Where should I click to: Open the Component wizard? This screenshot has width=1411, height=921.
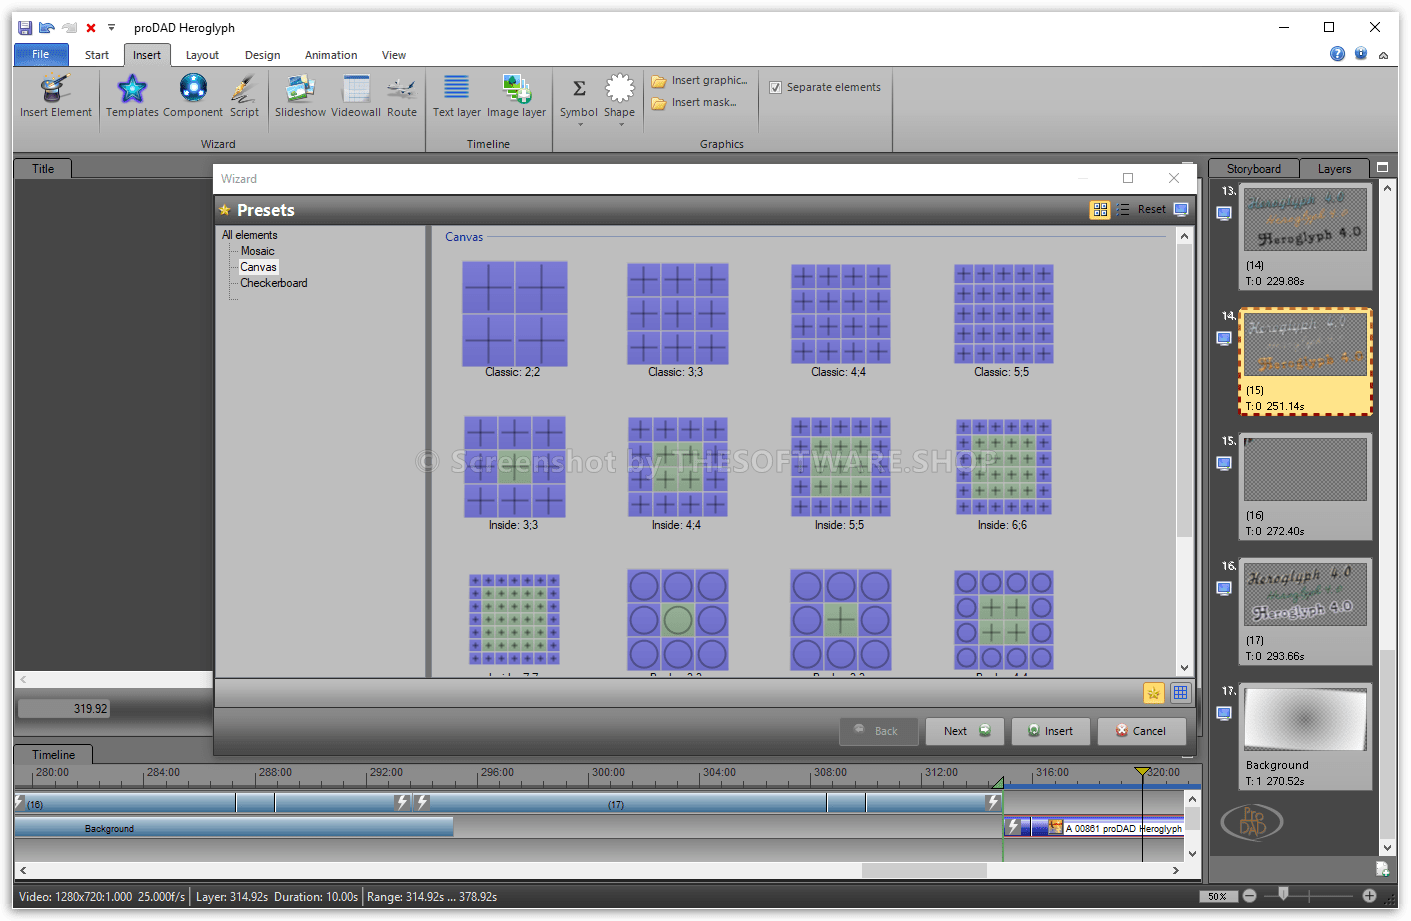coord(193,90)
